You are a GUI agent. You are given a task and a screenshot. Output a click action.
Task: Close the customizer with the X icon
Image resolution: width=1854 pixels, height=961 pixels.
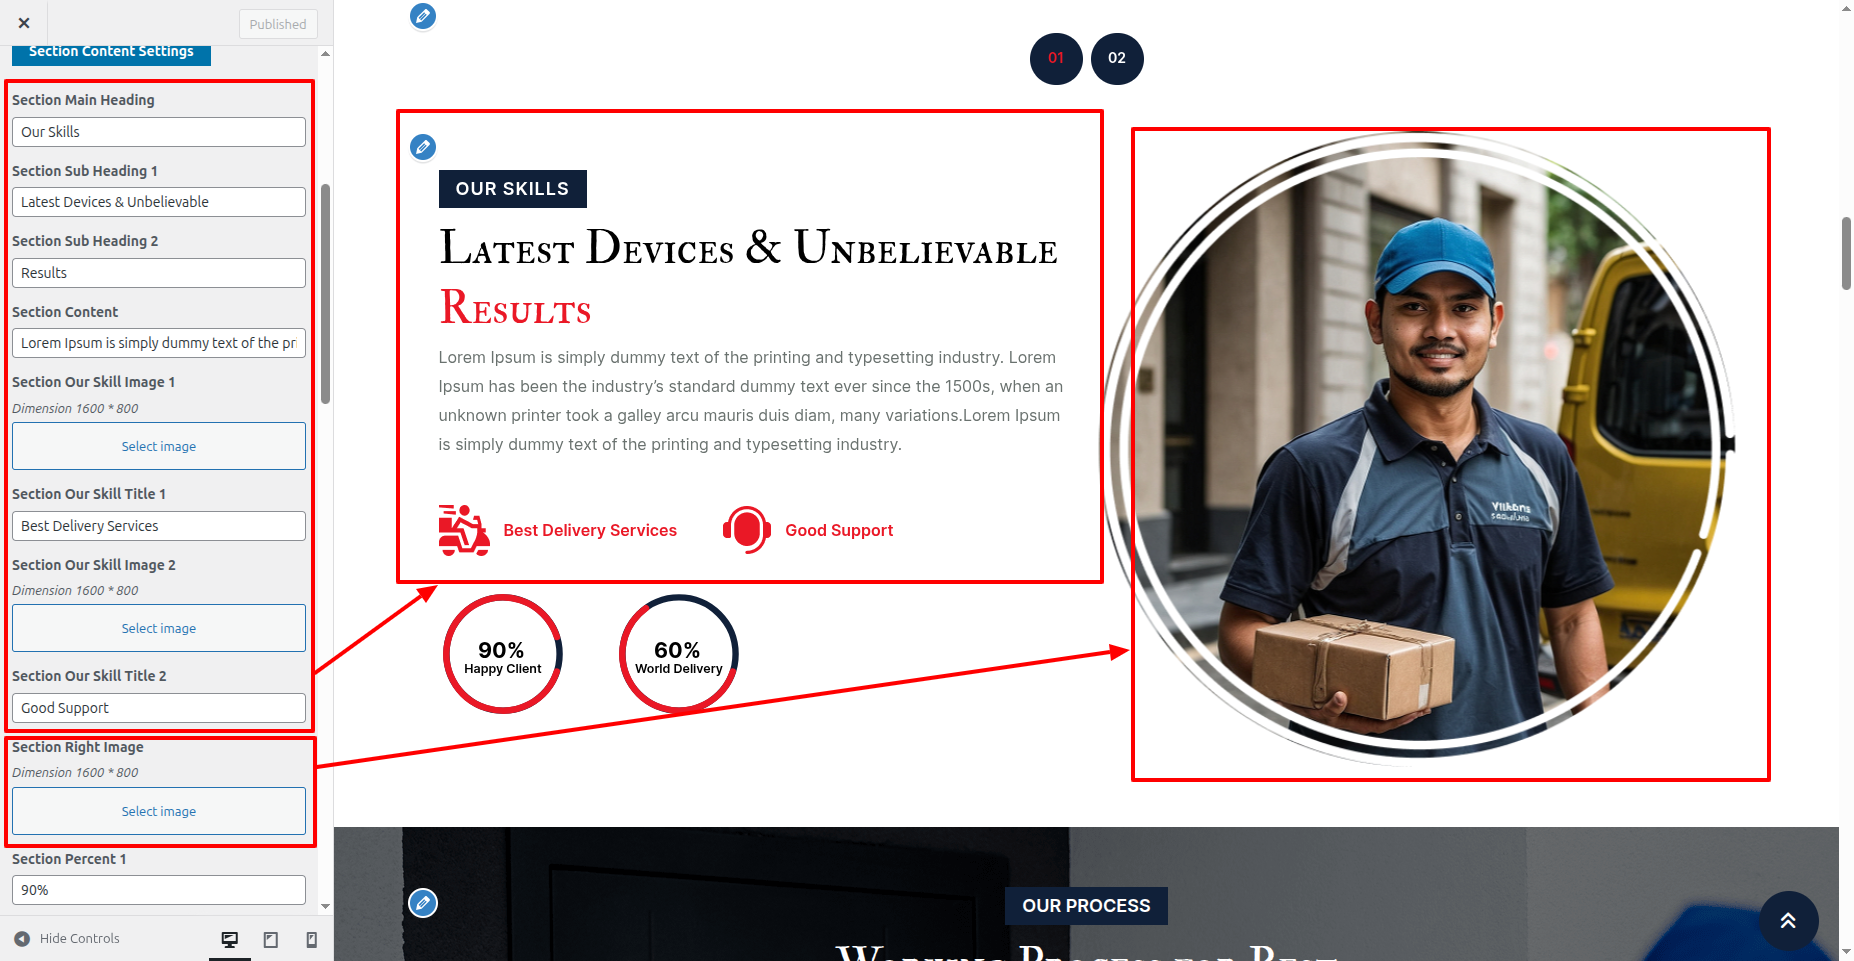(24, 23)
